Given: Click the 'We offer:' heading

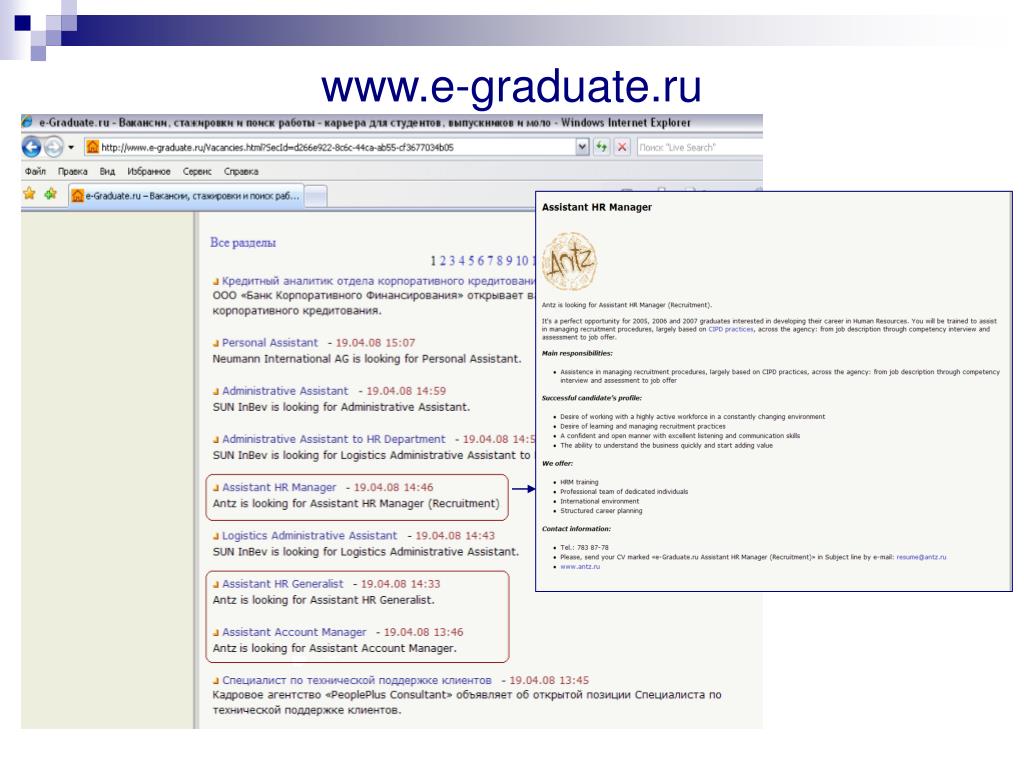Looking at the screenshot, I should click(557, 463).
